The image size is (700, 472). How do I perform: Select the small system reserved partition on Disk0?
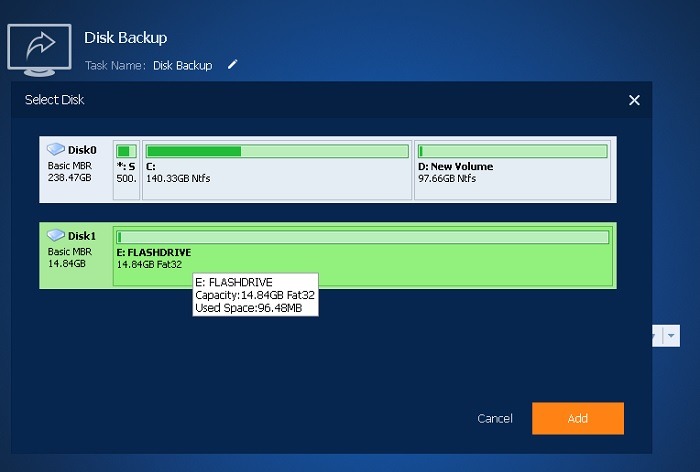coord(126,171)
